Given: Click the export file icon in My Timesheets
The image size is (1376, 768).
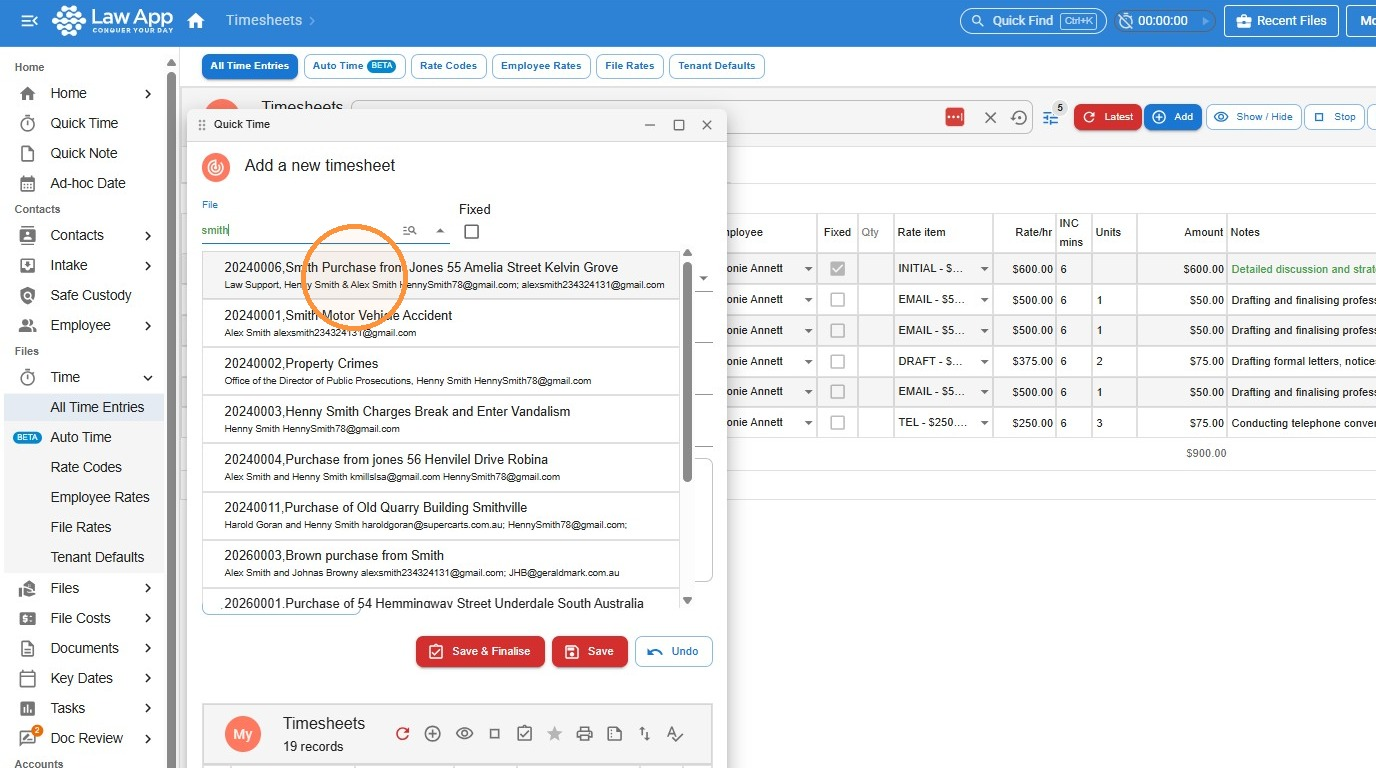Looking at the screenshot, I should (615, 734).
